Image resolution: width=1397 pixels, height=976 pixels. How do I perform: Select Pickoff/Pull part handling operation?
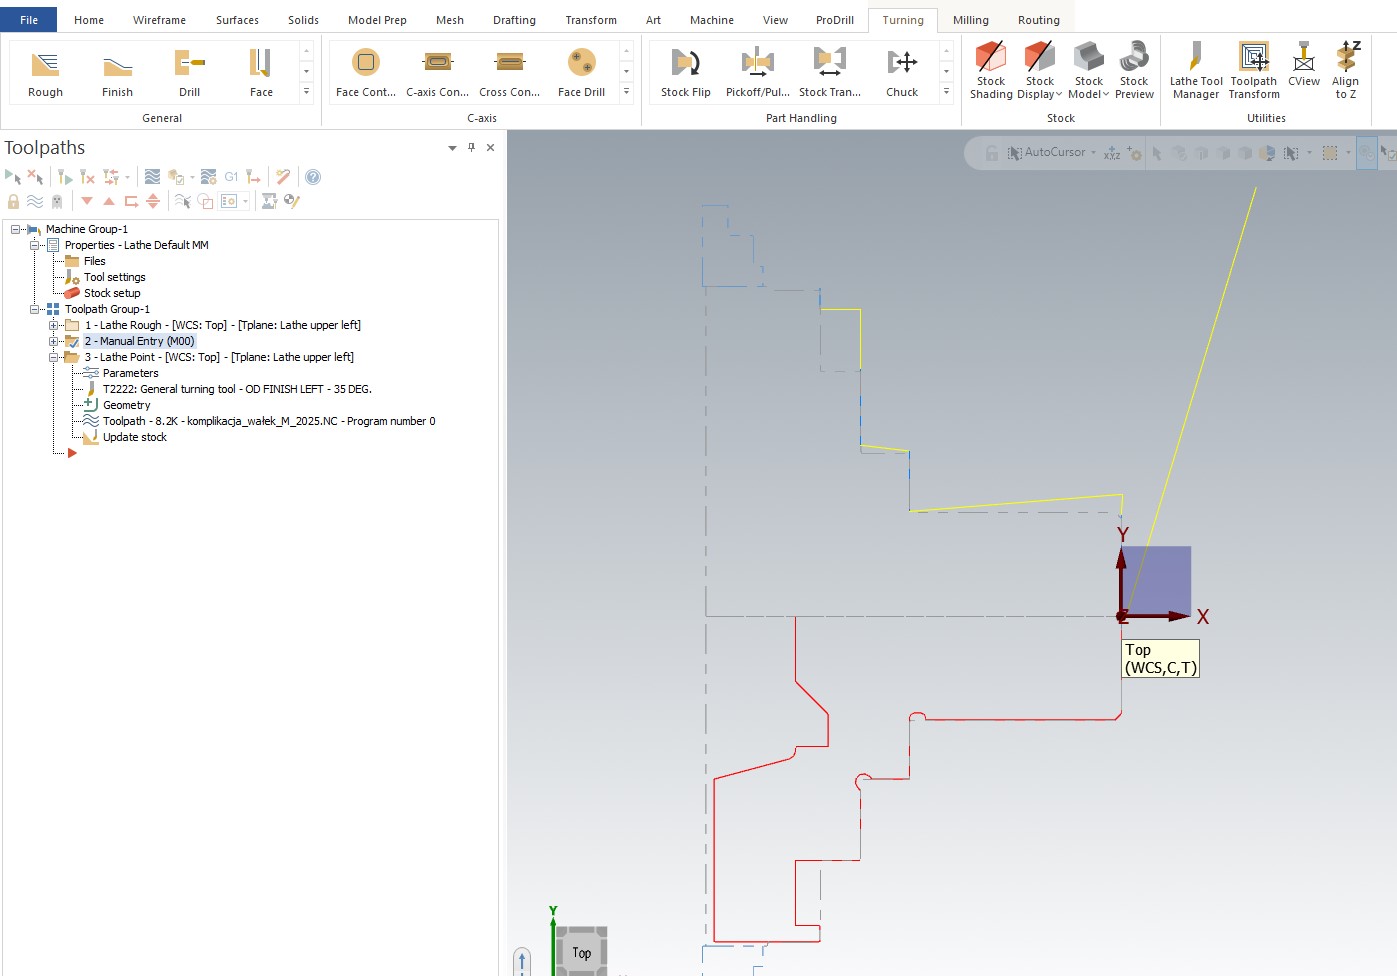[x=758, y=71]
